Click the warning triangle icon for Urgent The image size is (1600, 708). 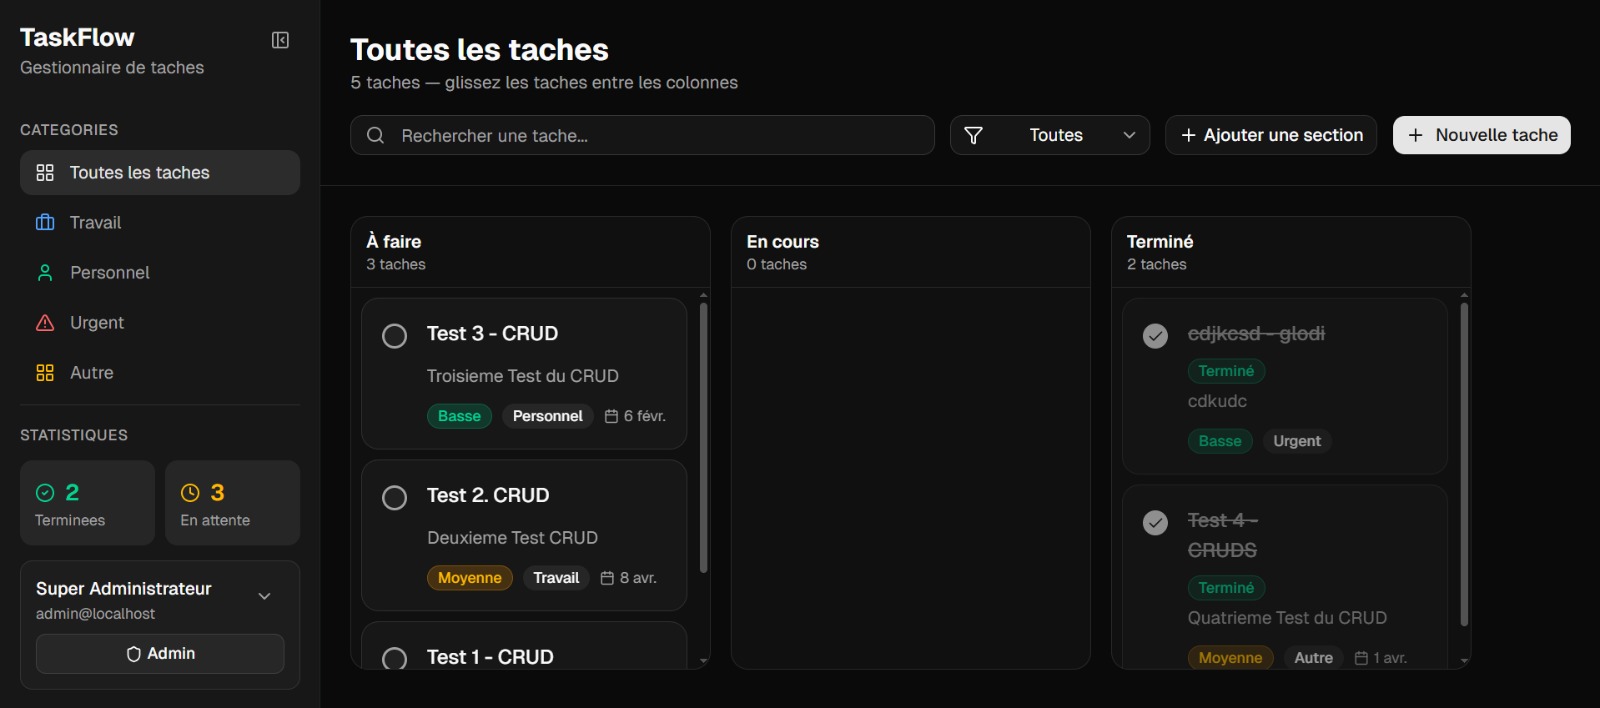(45, 322)
